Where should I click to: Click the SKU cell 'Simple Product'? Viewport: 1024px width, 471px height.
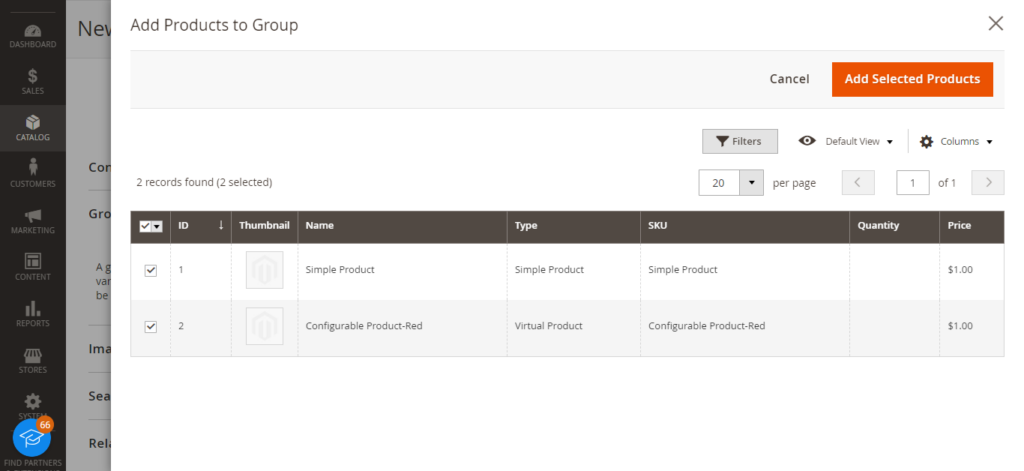click(x=682, y=270)
